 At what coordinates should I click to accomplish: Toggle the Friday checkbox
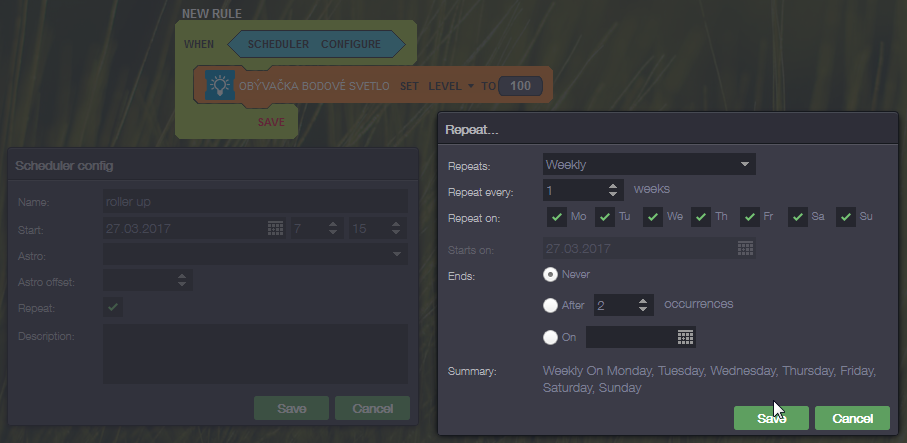pos(750,217)
